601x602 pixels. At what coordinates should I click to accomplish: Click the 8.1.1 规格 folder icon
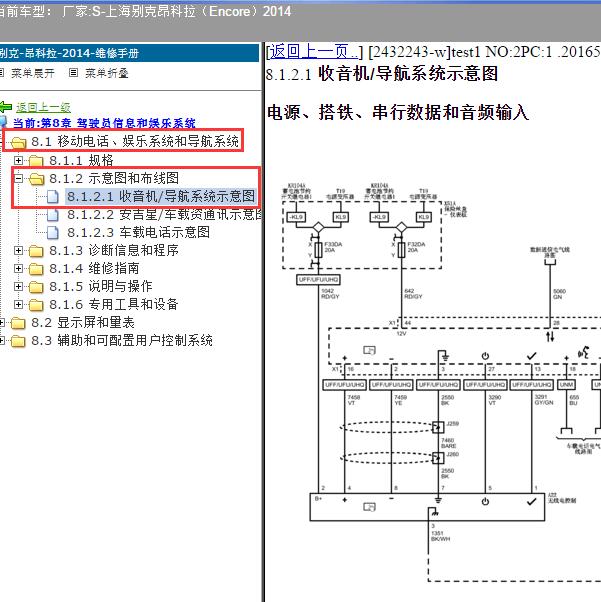(36, 160)
